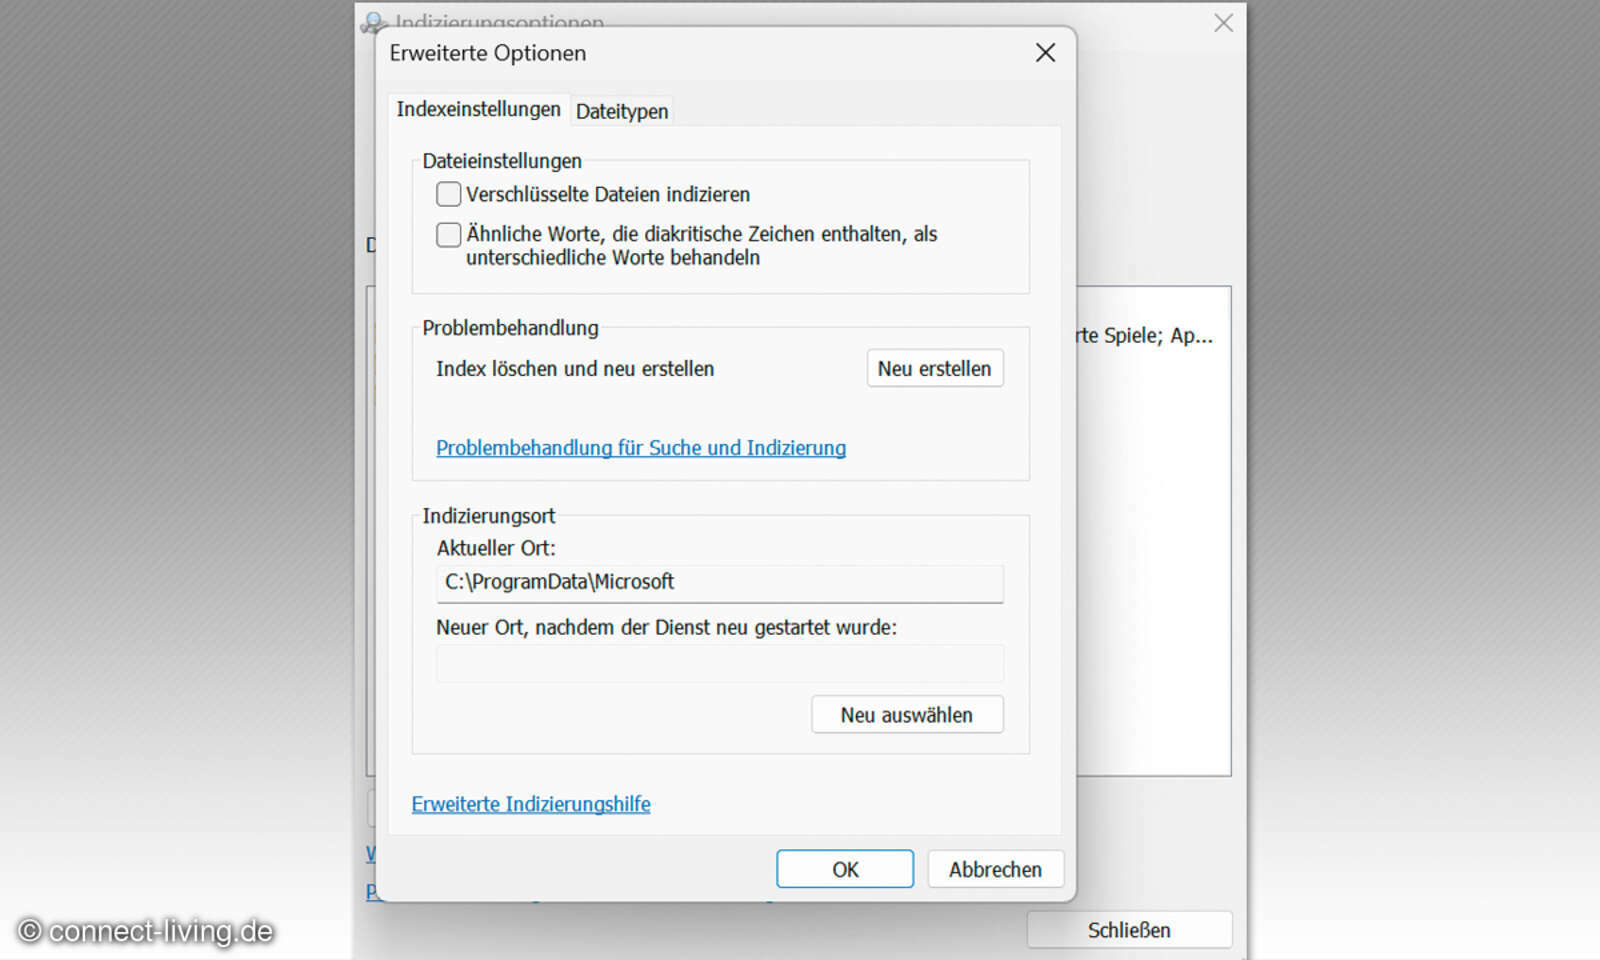Click the partially hidden link starting with "P"
Image resolution: width=1600 pixels, height=960 pixels.
point(371,890)
